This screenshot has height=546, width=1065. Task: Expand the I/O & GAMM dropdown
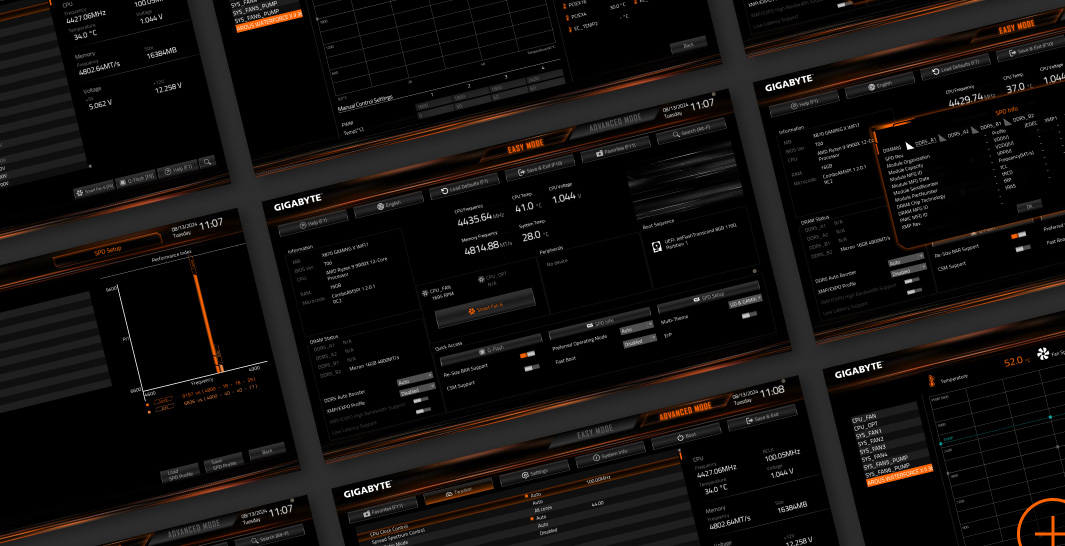[x=745, y=299]
